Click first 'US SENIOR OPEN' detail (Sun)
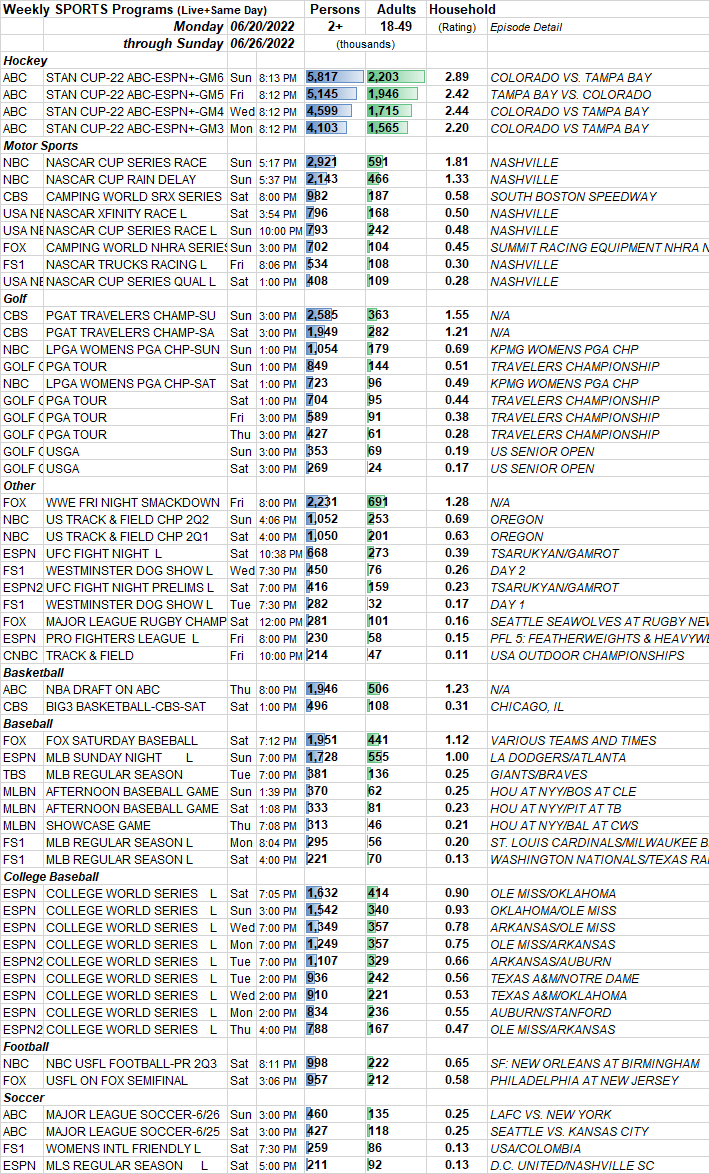The image size is (710, 1174). click(541, 451)
